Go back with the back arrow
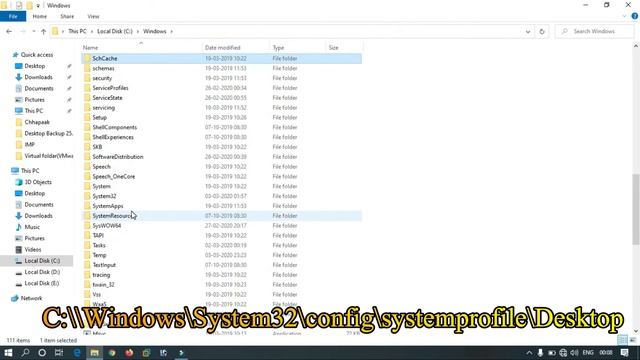 point(9,31)
